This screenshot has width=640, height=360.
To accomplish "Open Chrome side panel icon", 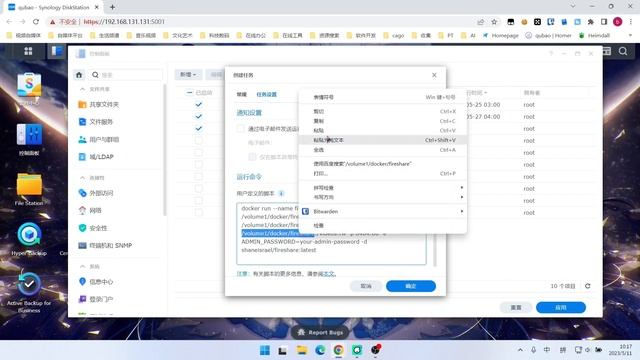I will click(x=604, y=22).
